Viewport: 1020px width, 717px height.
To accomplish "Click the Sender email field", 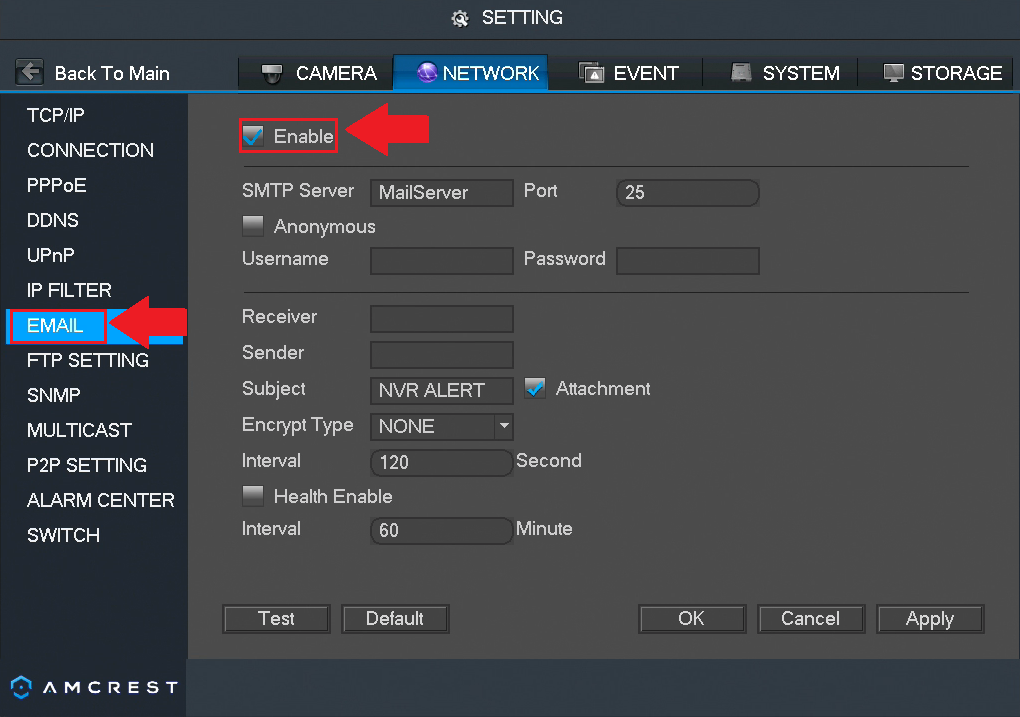I will coord(442,355).
